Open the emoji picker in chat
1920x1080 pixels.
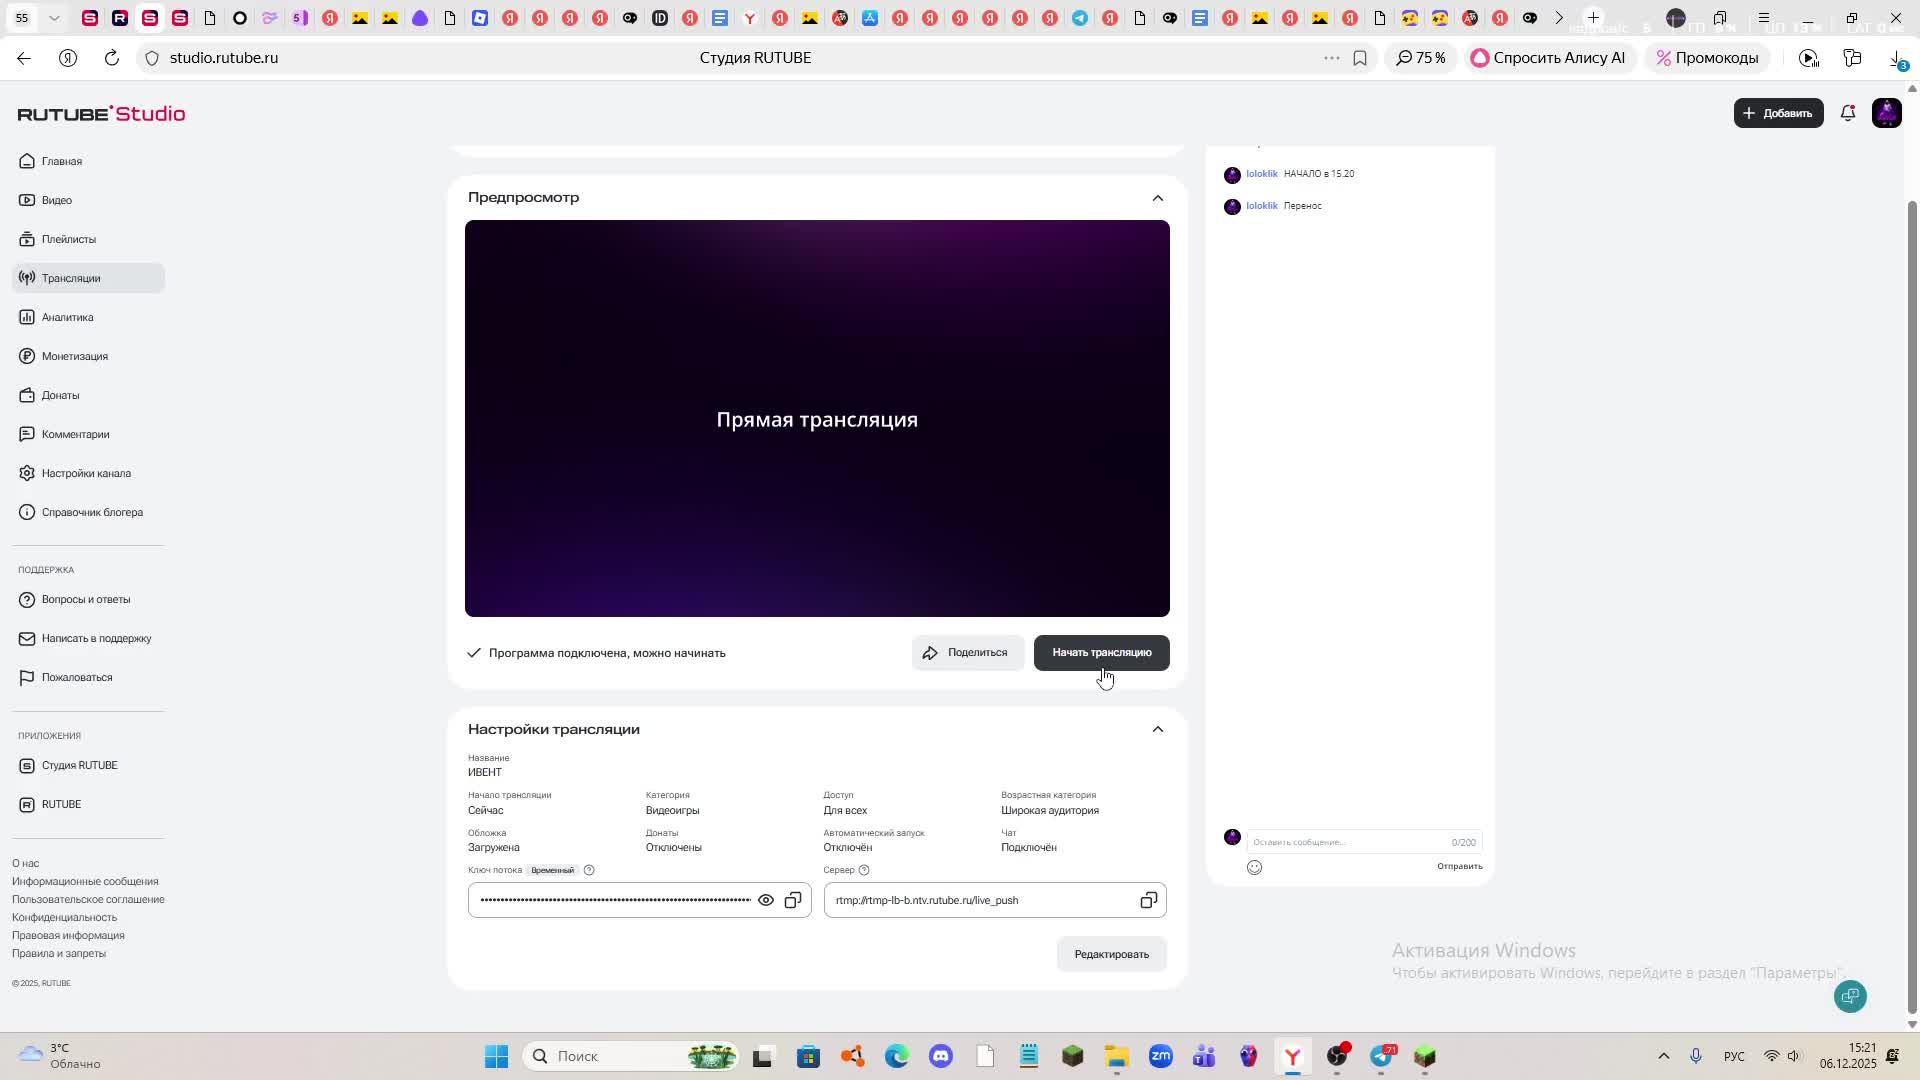pyautogui.click(x=1254, y=867)
